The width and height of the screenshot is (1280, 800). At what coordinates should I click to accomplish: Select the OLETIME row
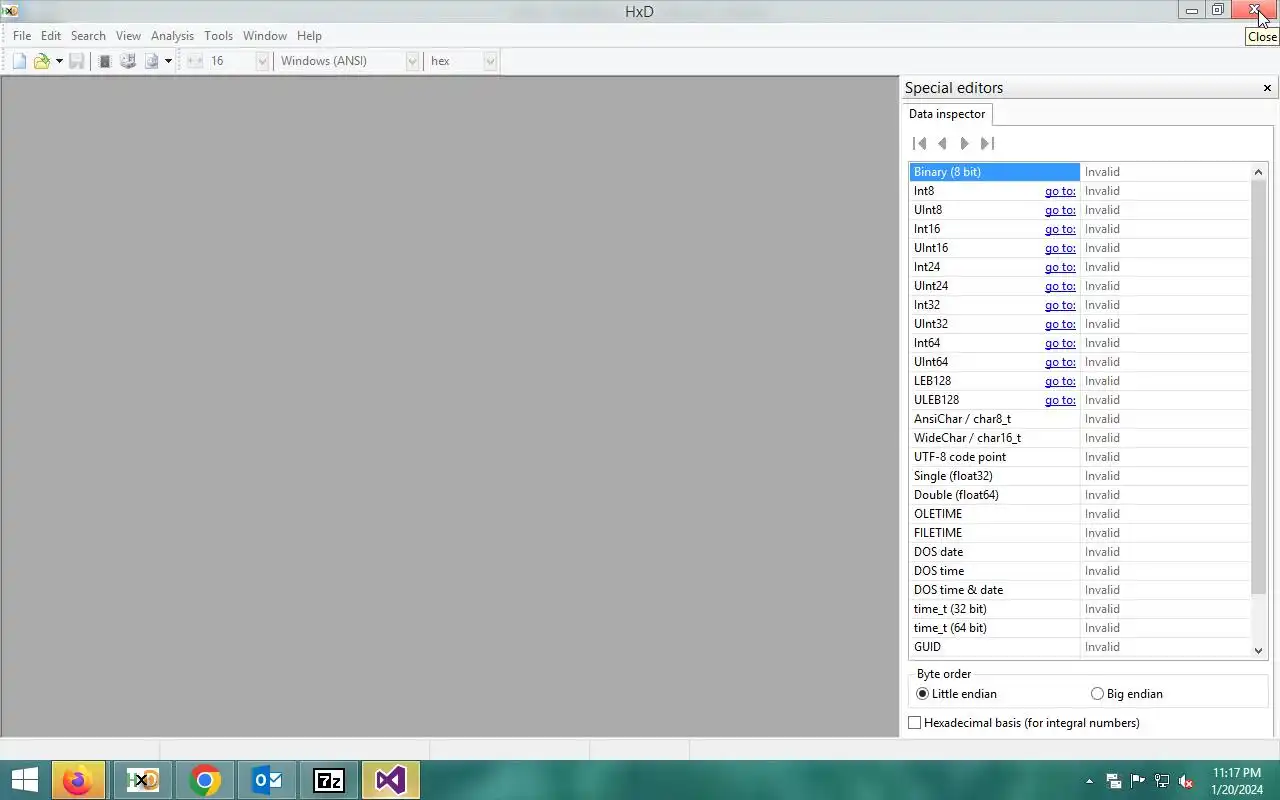[x=1080, y=514]
